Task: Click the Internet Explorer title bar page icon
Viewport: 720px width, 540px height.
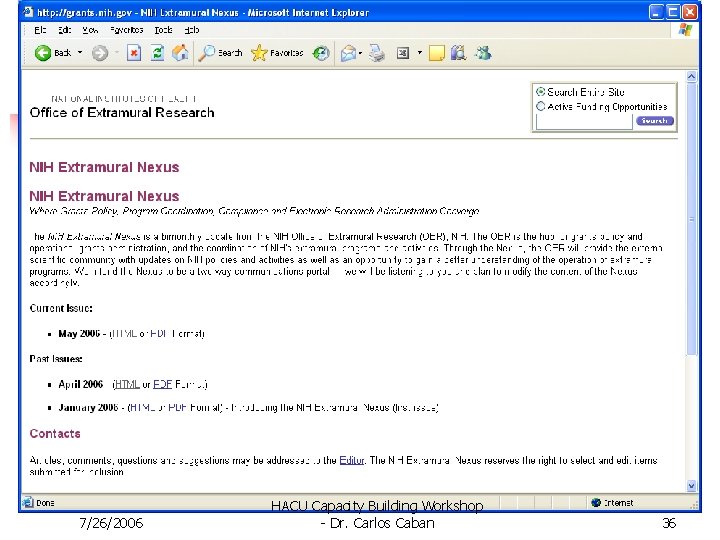Action: point(28,12)
